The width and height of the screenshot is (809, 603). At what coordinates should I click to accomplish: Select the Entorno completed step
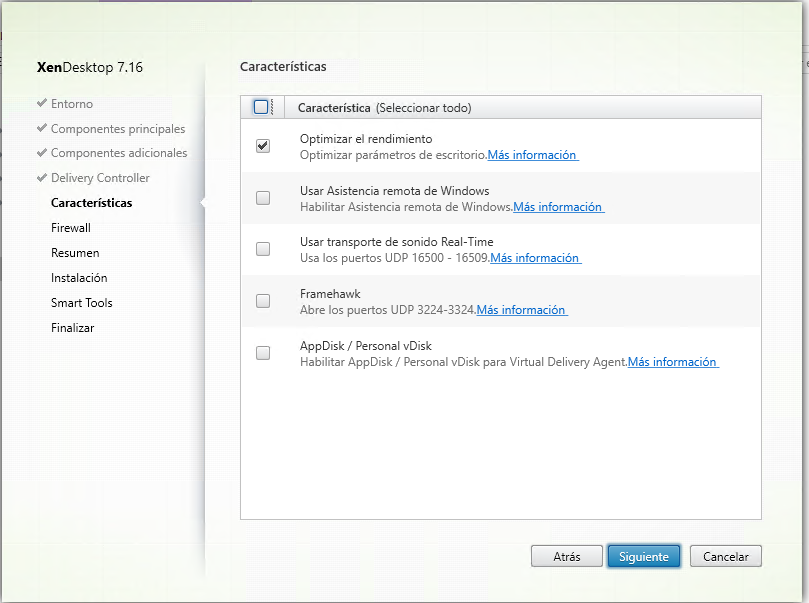pos(72,104)
